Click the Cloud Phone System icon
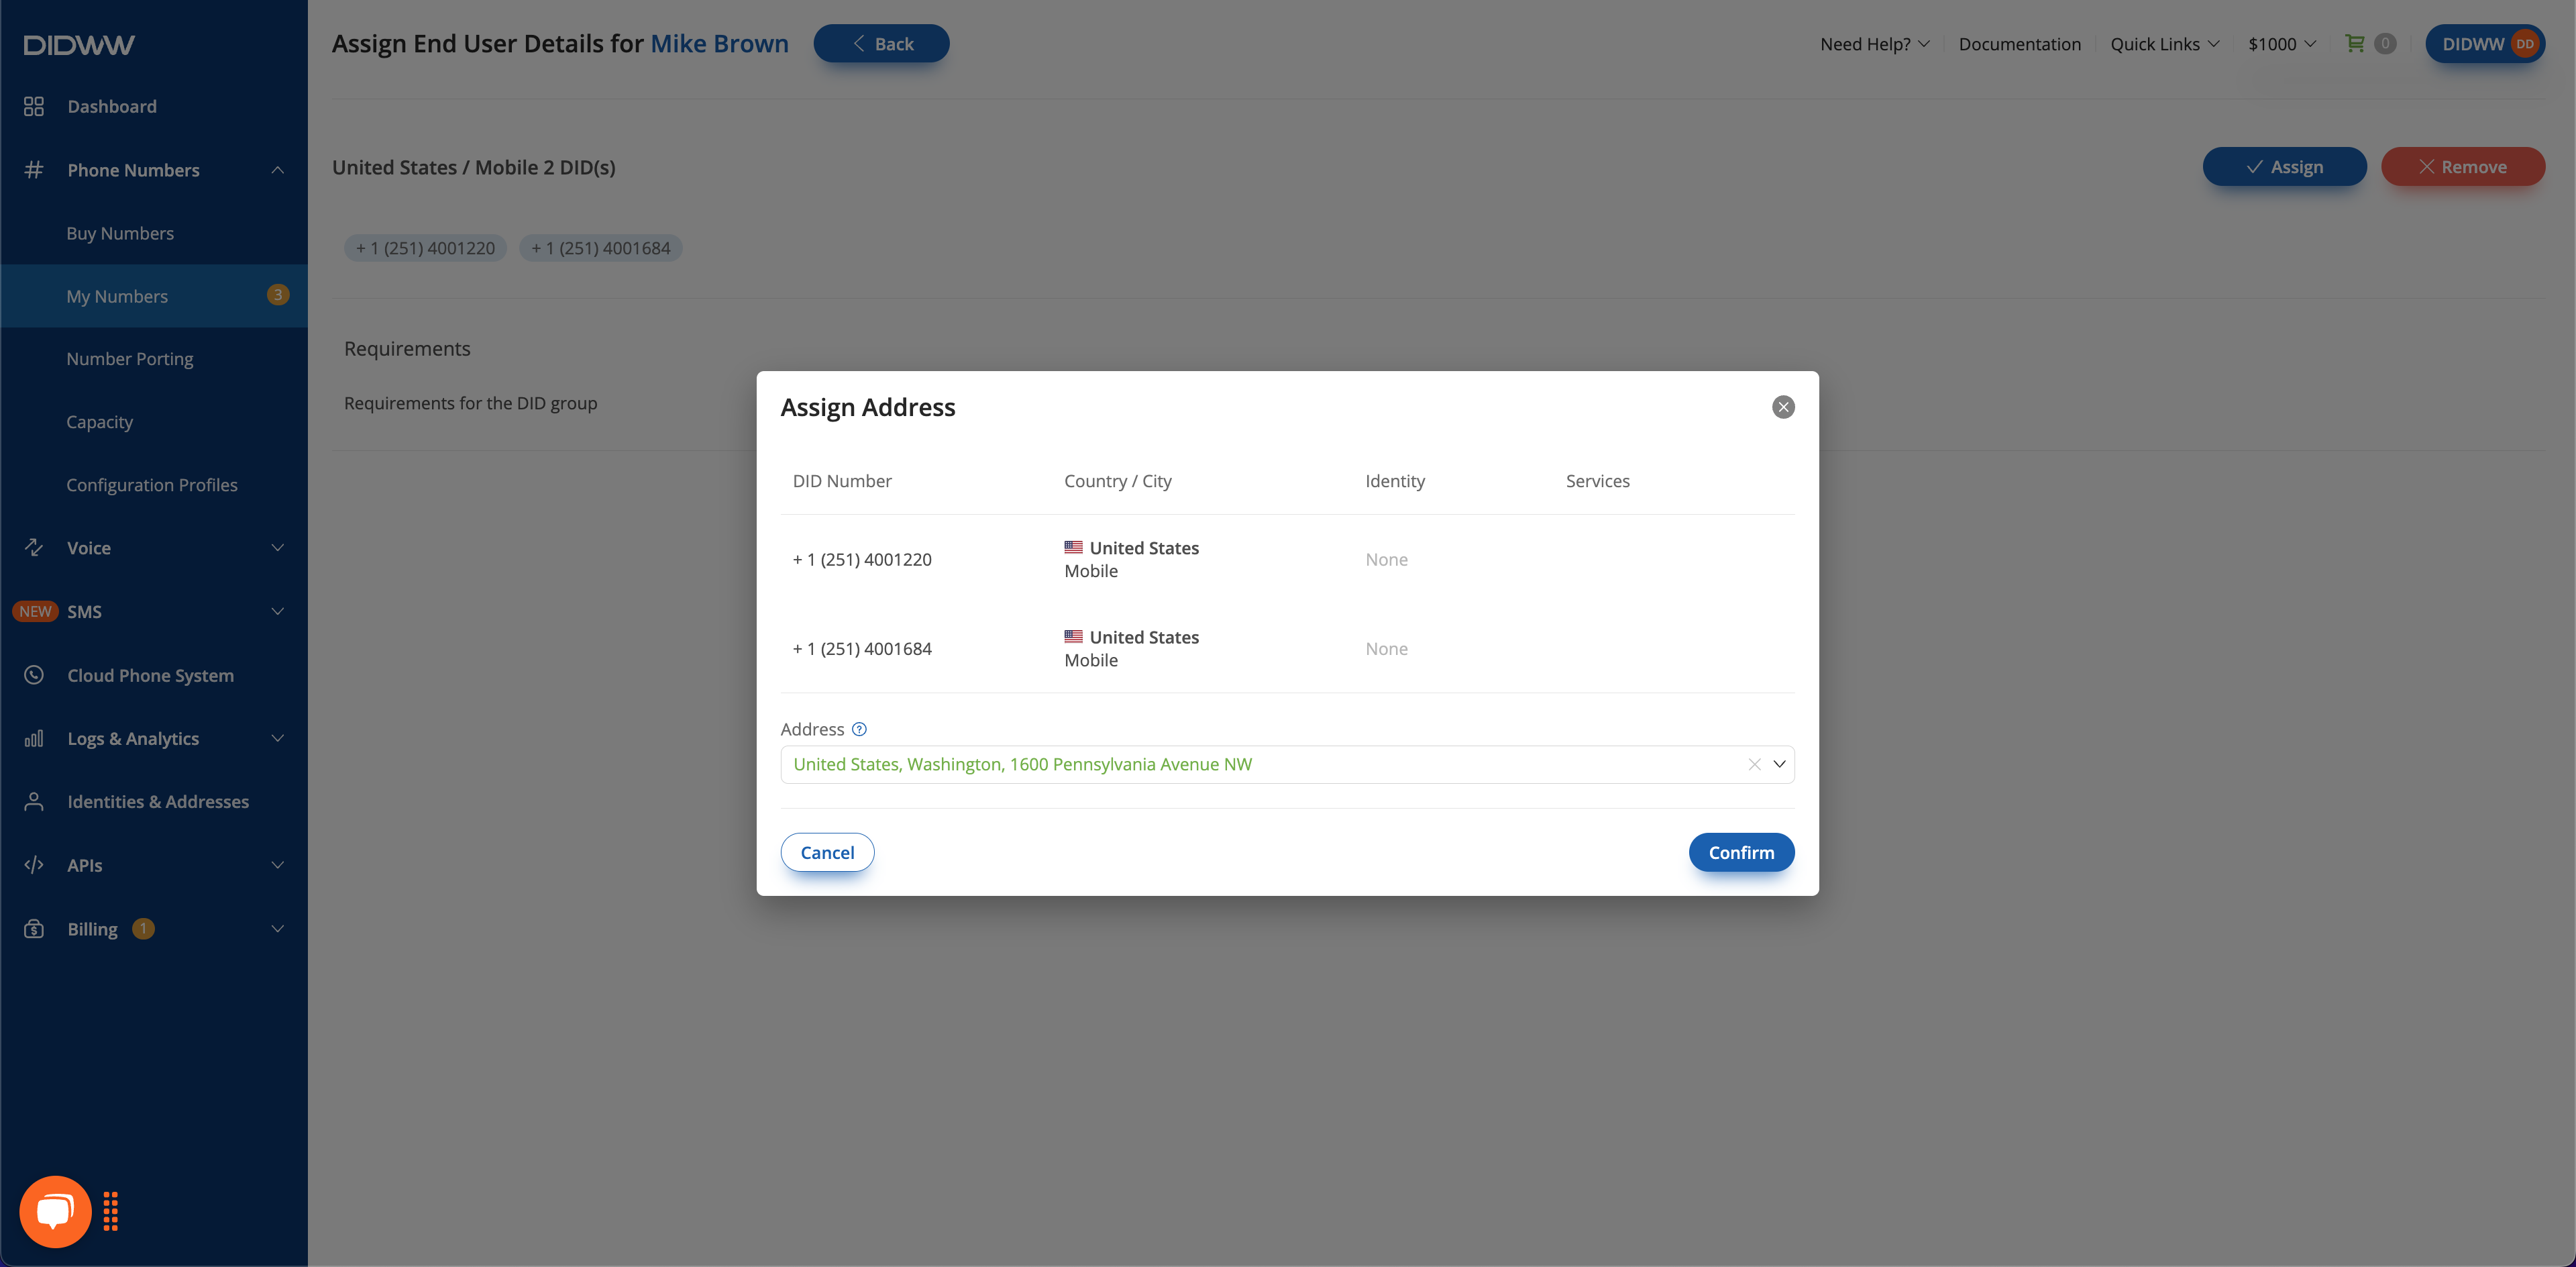 pos(34,675)
